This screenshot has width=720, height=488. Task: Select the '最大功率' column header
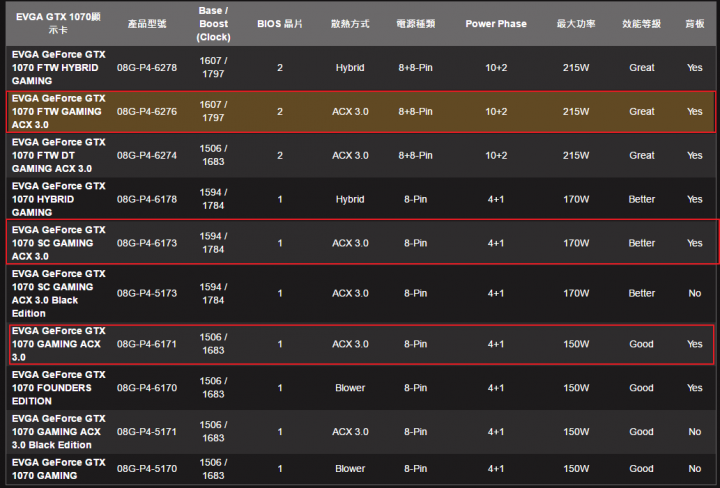(576, 24)
